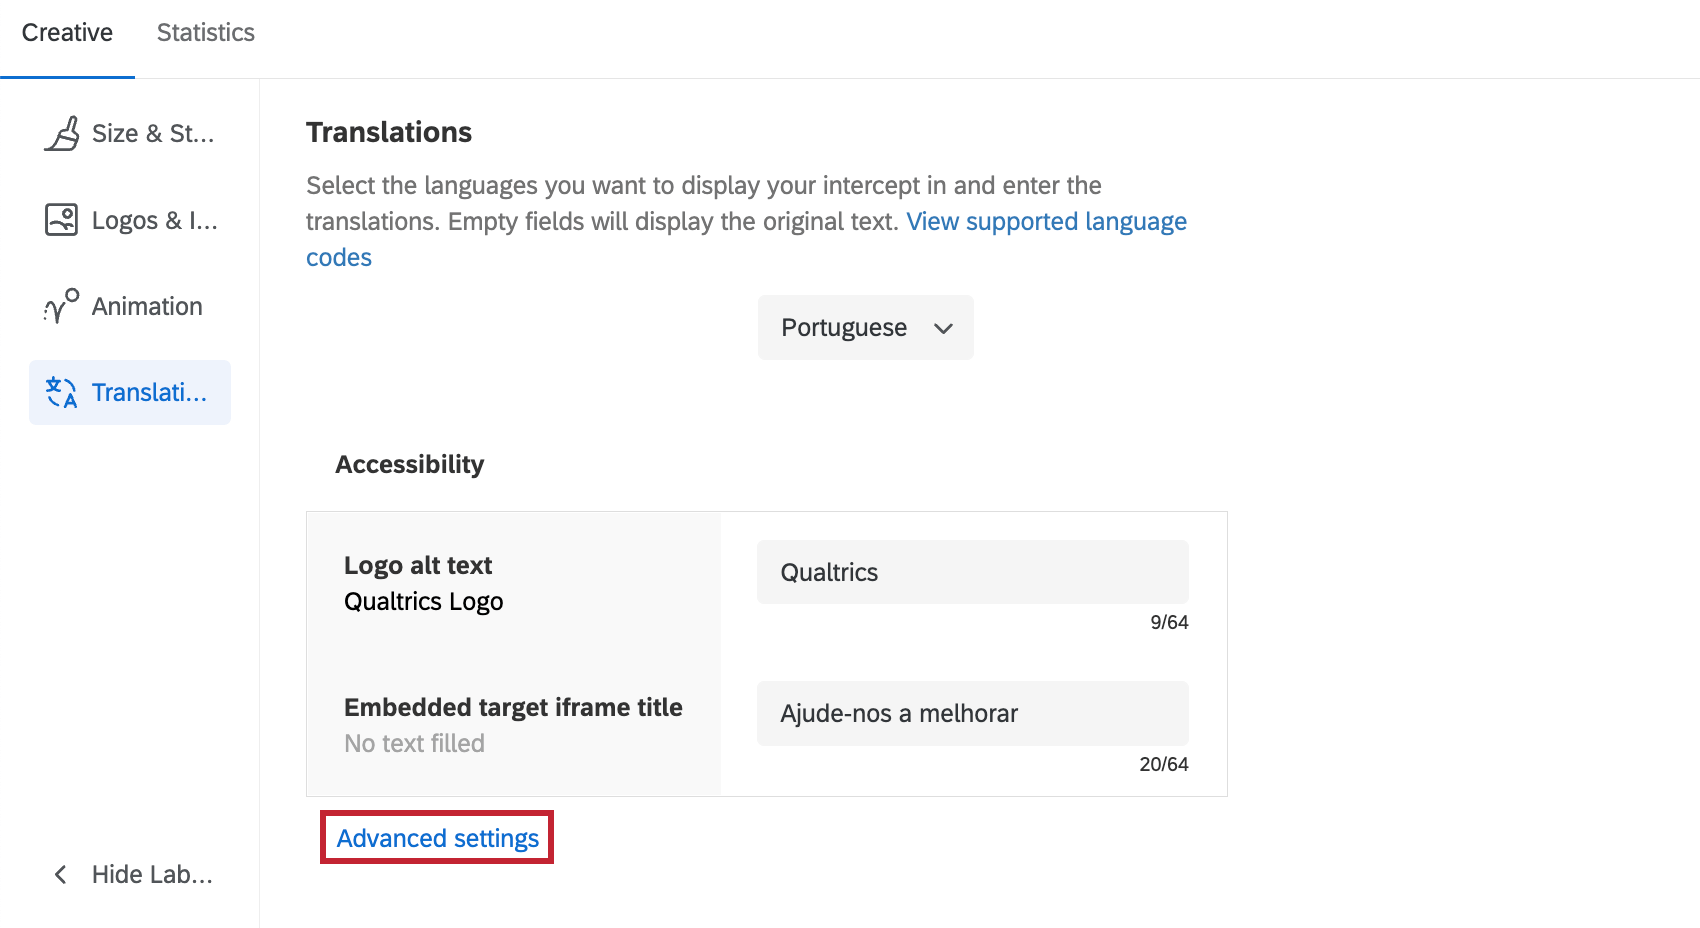Select the Size & Style brush icon
Screen dimensions: 1700x928
pyautogui.click(x=62, y=132)
